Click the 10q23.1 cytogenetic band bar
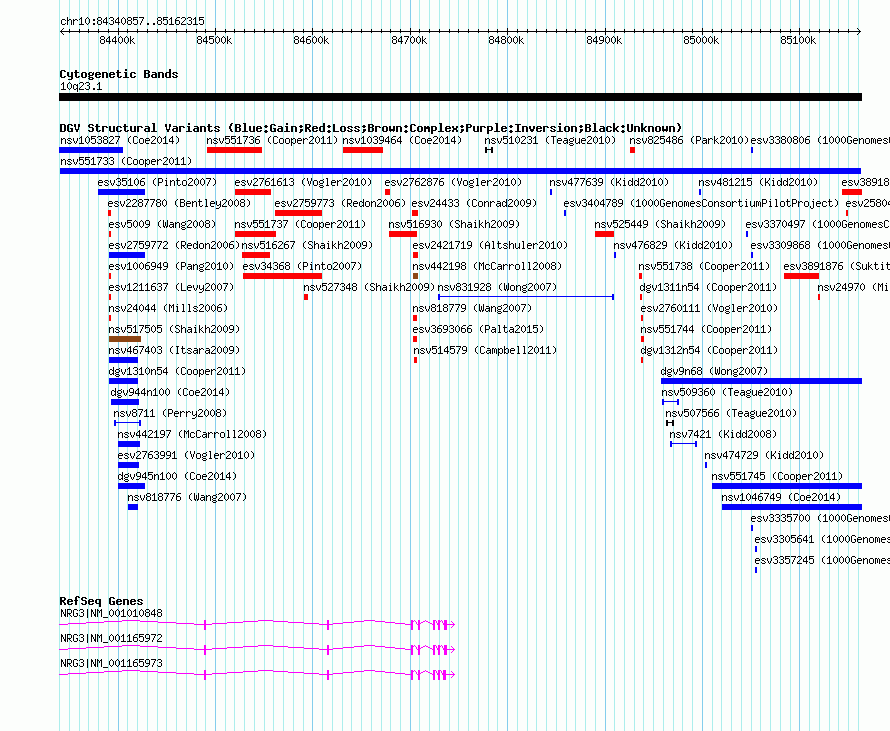Screen dimensions: 890x731 pos(460,97)
